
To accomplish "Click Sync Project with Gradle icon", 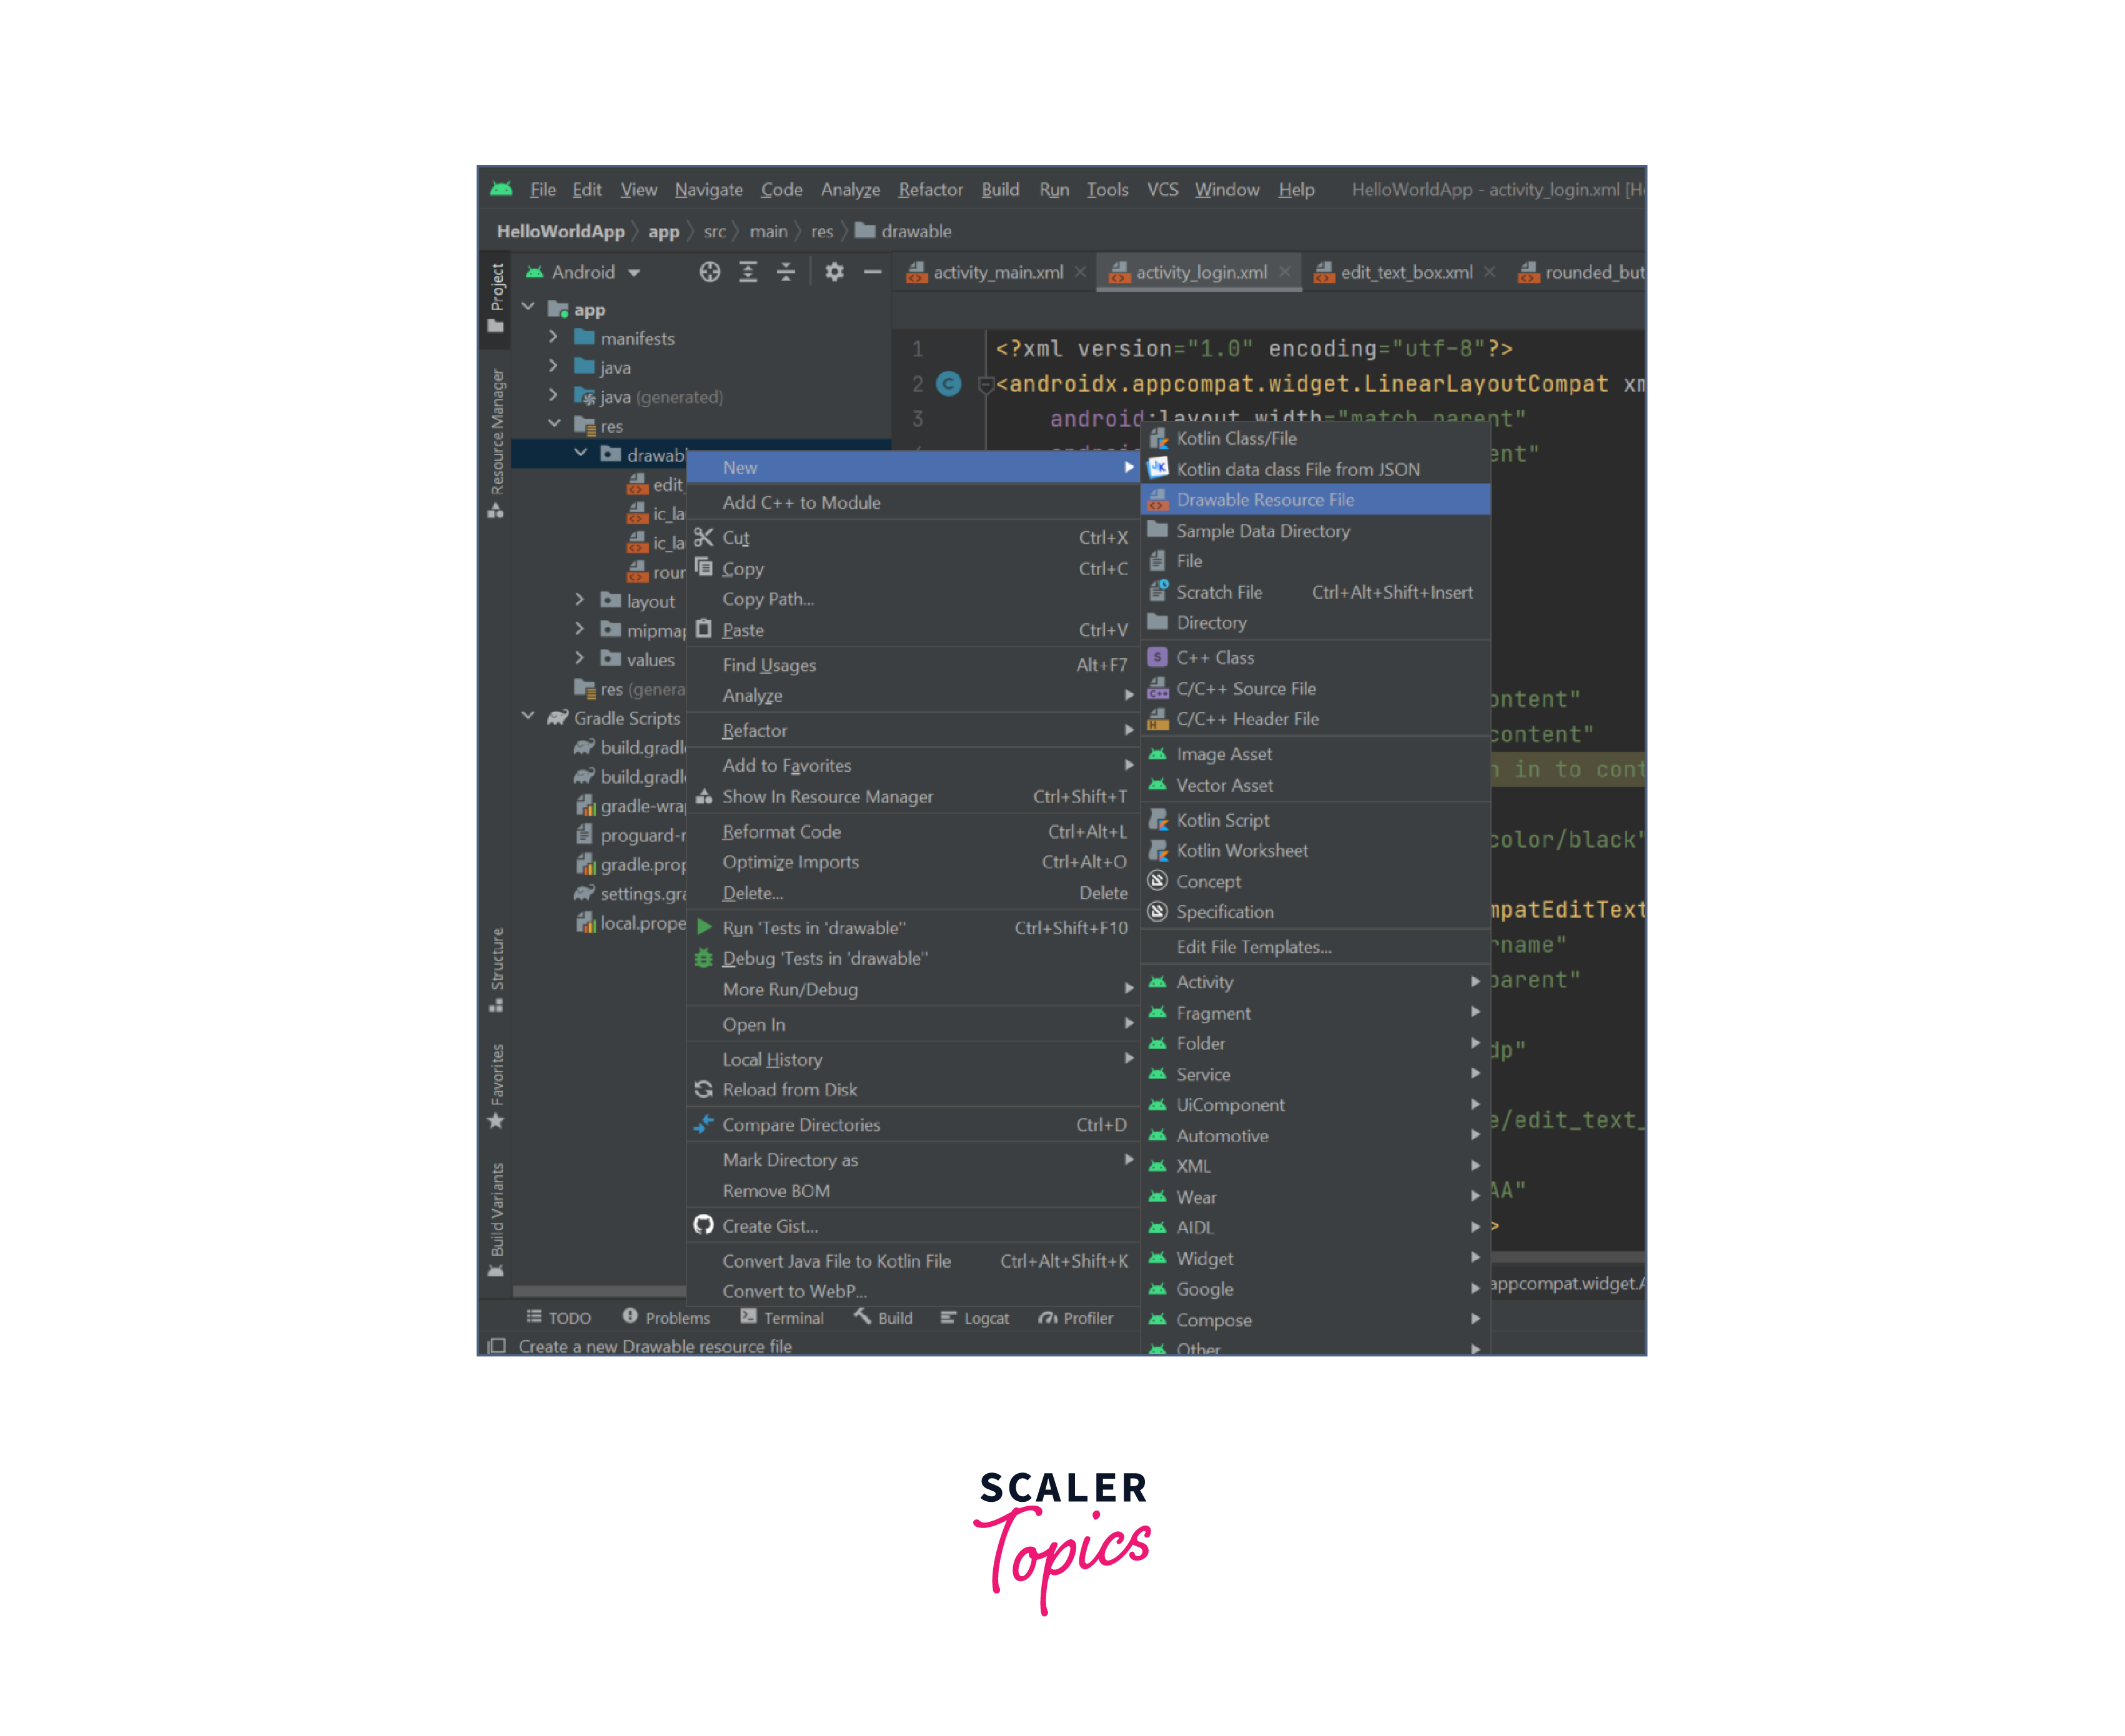I will click(713, 277).
